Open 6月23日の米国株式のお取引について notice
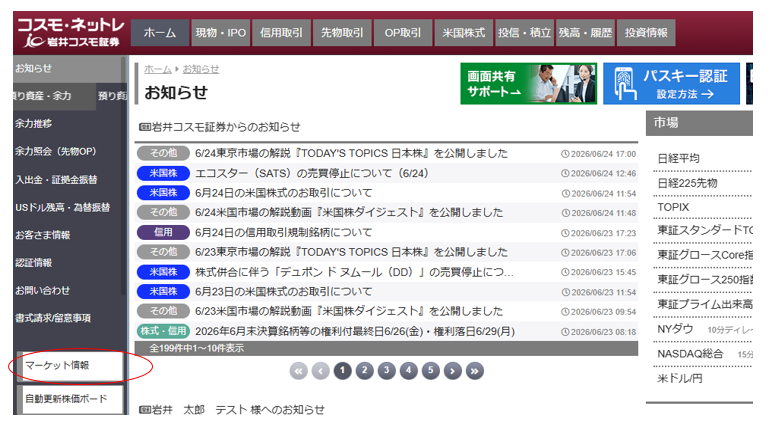The width and height of the screenshot is (771, 425). pyautogui.click(x=284, y=292)
